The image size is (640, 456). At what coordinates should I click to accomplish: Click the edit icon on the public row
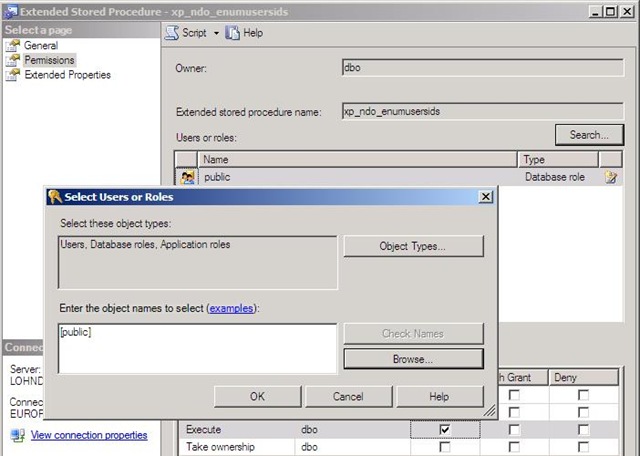(611, 177)
